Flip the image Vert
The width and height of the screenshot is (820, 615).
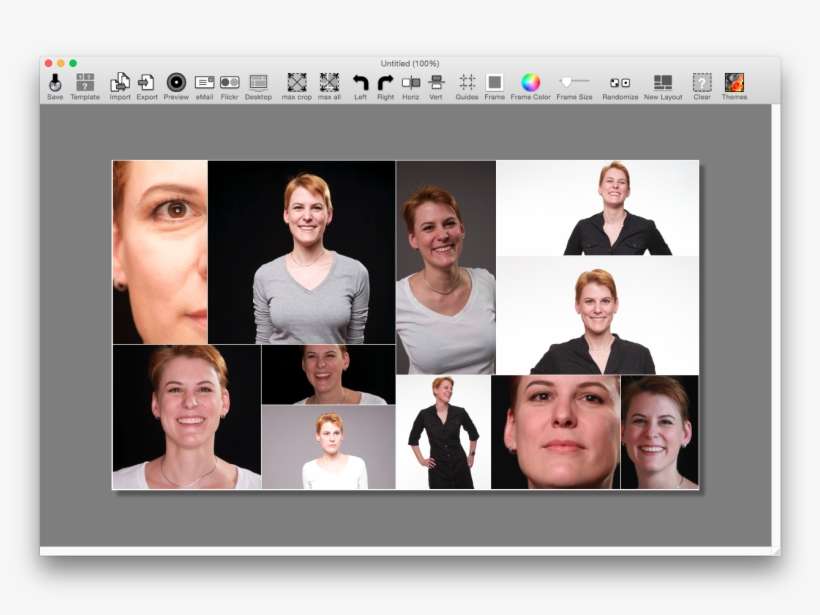[x=436, y=85]
